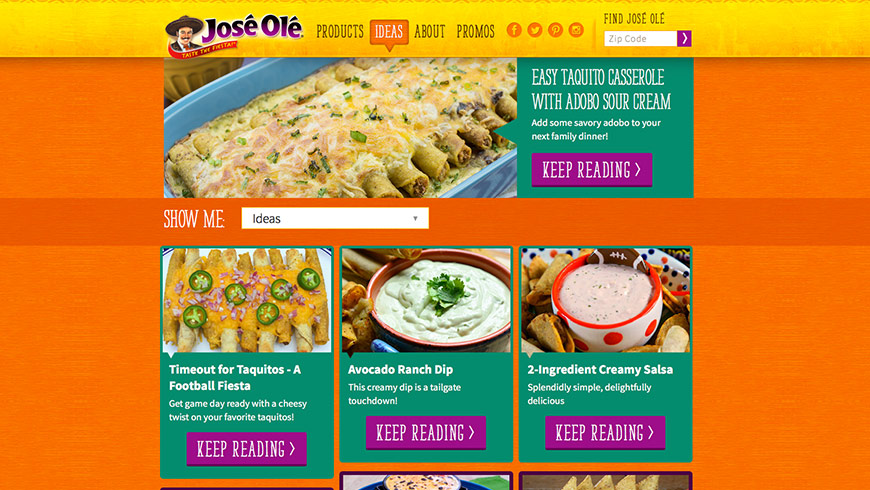Screen dimensions: 870x490
Task: Click the José Olé logo
Action: [234, 36]
